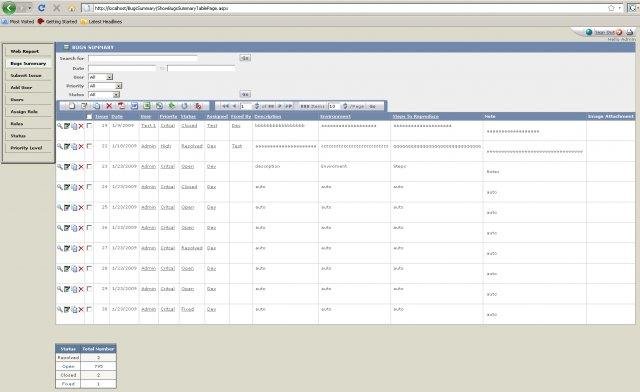
Task: Copy the Test 1 bug row
Action: pos(74,126)
